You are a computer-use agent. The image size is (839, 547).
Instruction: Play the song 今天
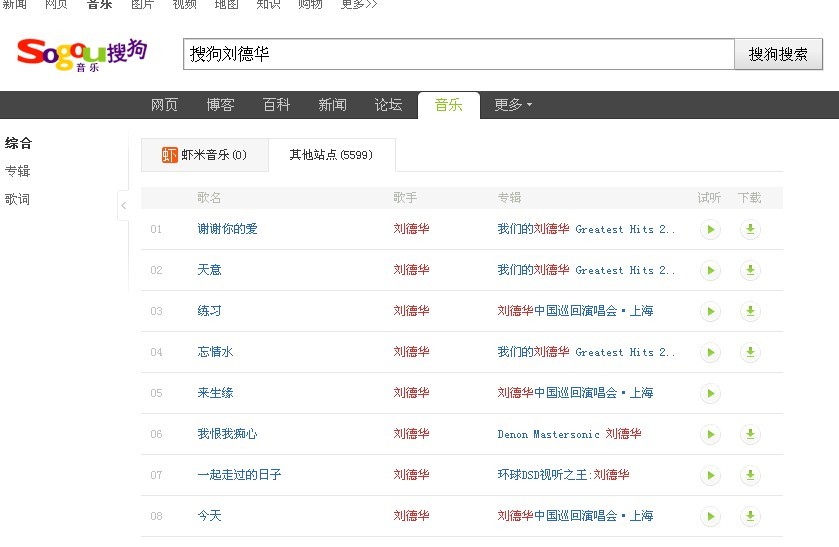point(710,516)
